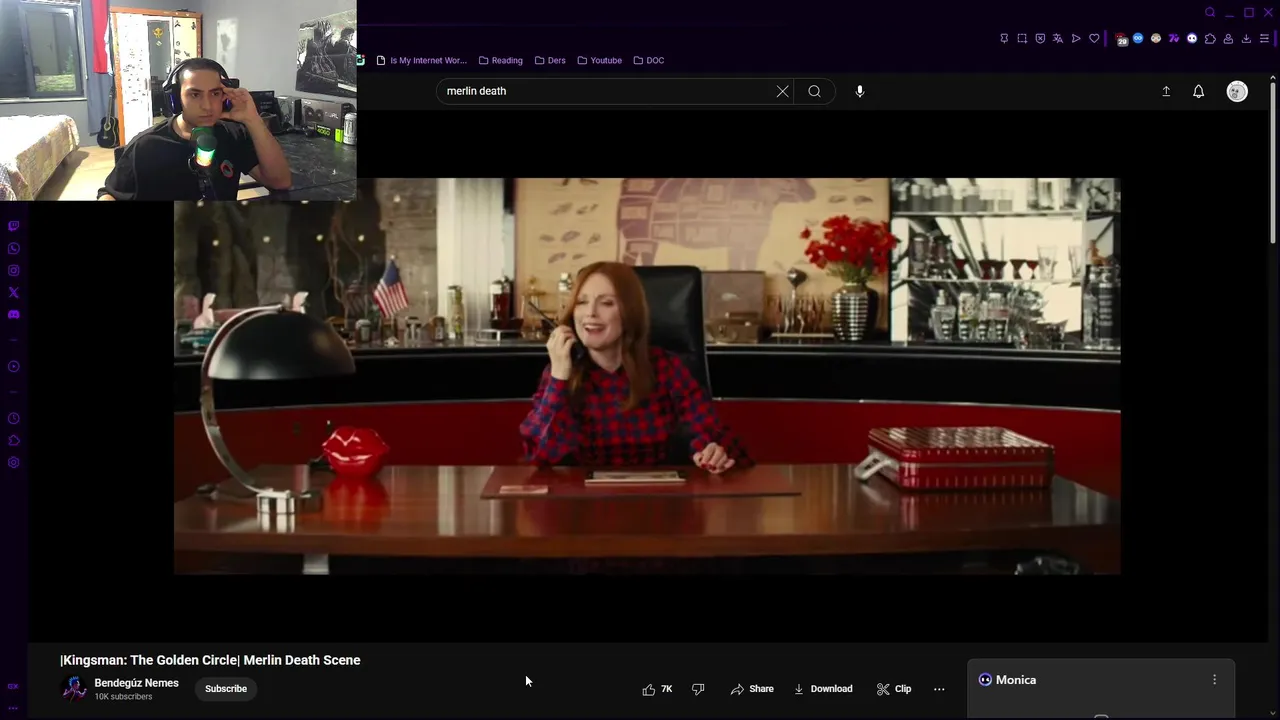Screen dimensions: 1280x720
Task: Open GX Control in sidebar bottom
Action: click(x=13, y=686)
